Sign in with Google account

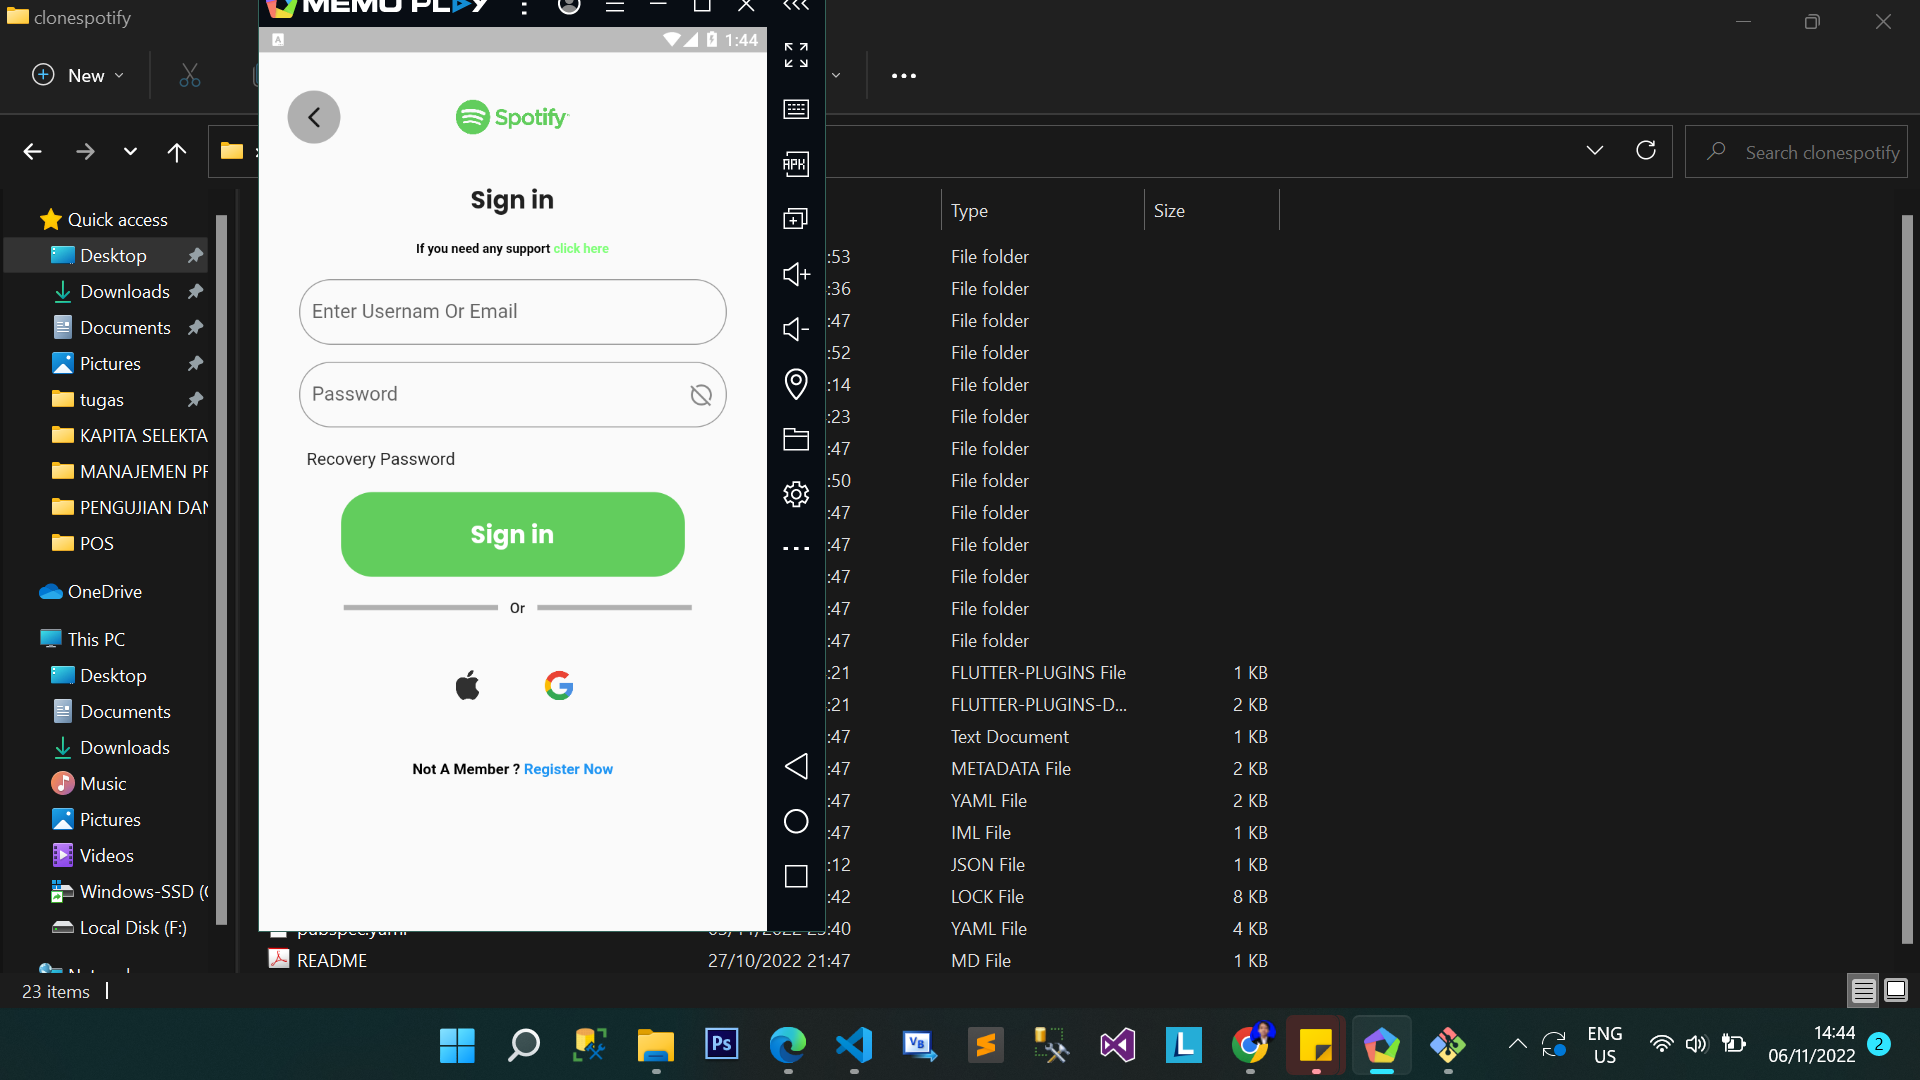(558, 685)
